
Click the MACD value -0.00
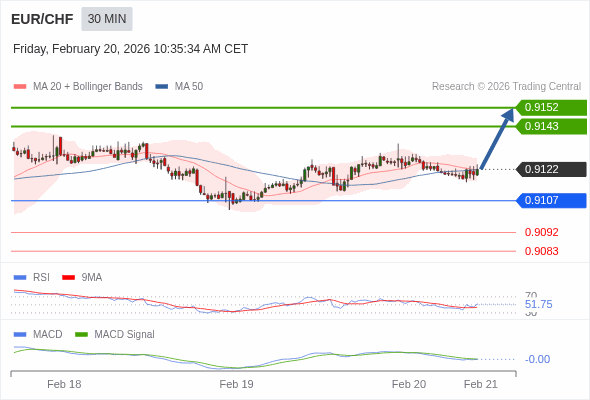(537, 359)
